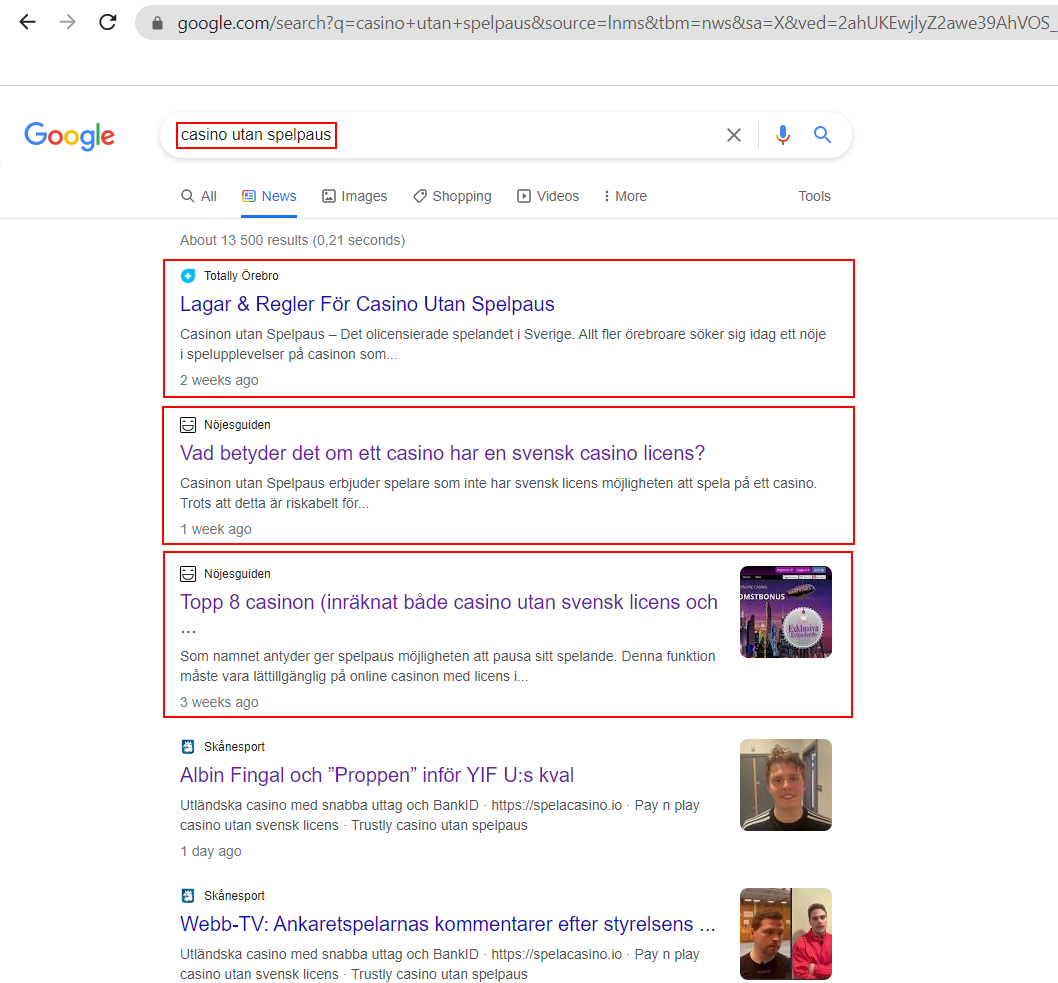Image resolution: width=1058 pixels, height=983 pixels.
Task: Expand the More search options menu
Action: pos(625,196)
